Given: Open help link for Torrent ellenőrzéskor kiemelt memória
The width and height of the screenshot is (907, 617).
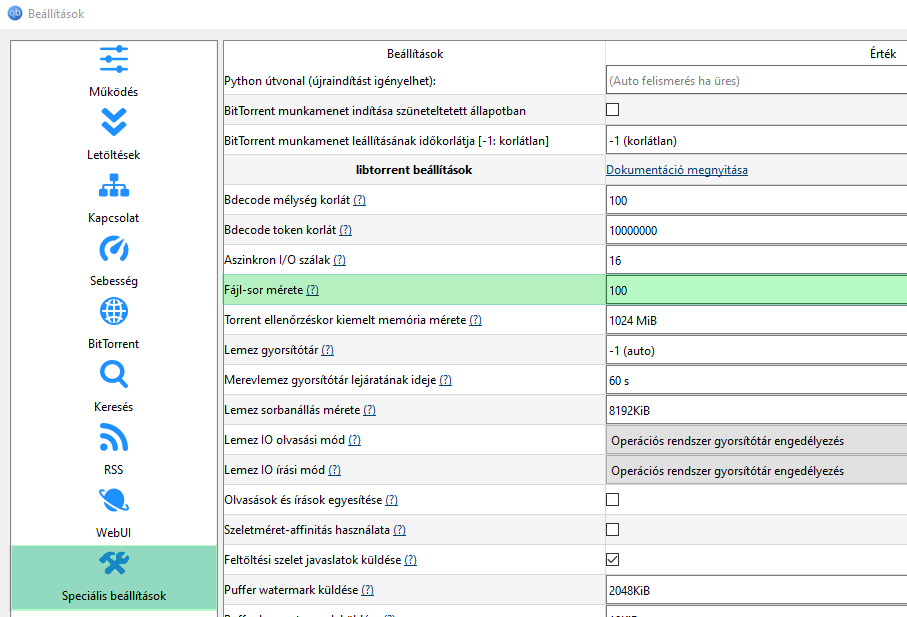Looking at the screenshot, I should tap(475, 320).
